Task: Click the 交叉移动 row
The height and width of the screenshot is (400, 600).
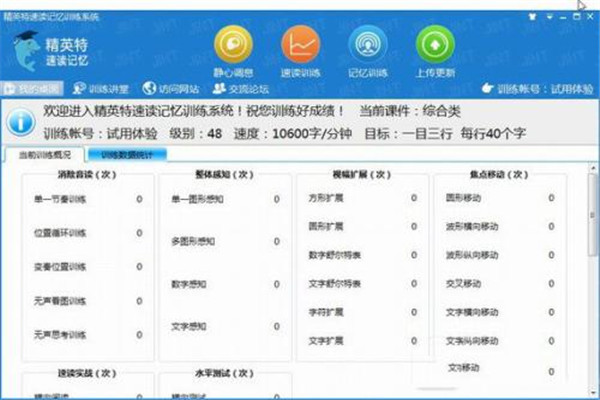Action: [500, 284]
